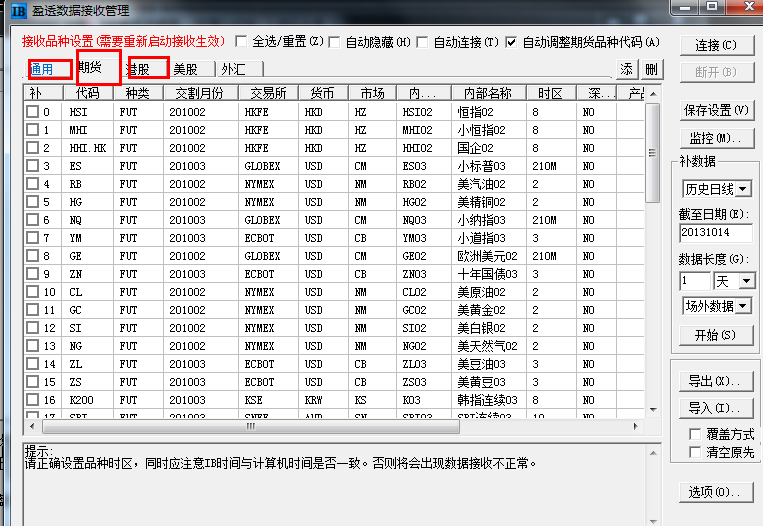Screen dimensions: 763x526
Task: Click cell 欧洲美元02
Action: [487, 256]
